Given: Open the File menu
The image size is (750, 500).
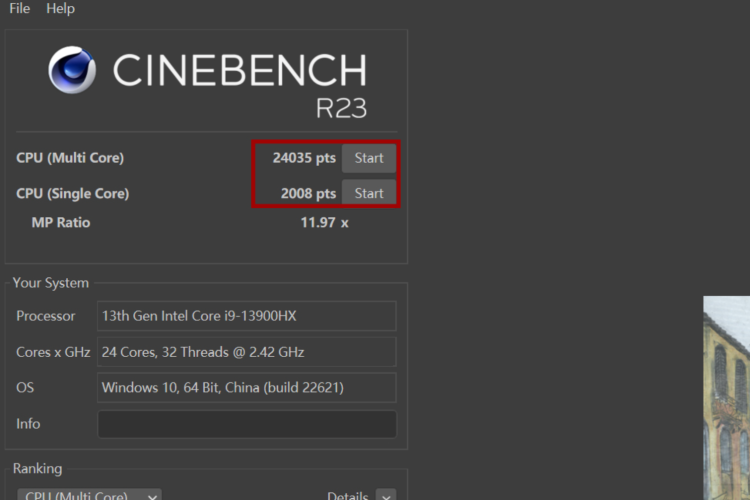Looking at the screenshot, I should point(20,9).
